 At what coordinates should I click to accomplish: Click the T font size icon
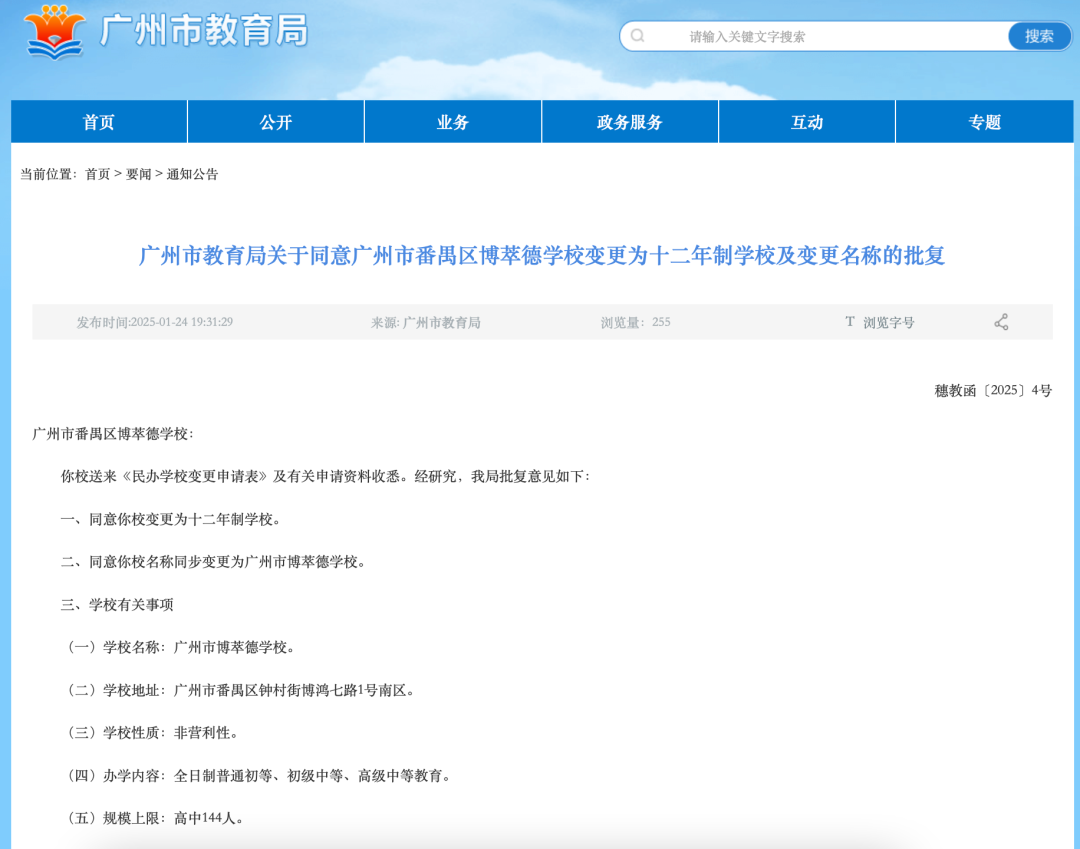point(850,322)
